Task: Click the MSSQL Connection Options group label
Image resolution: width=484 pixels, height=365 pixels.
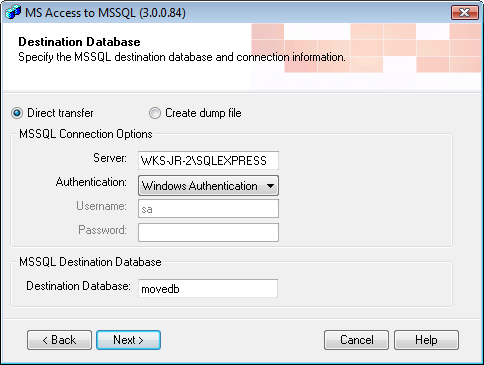Action: point(86,134)
